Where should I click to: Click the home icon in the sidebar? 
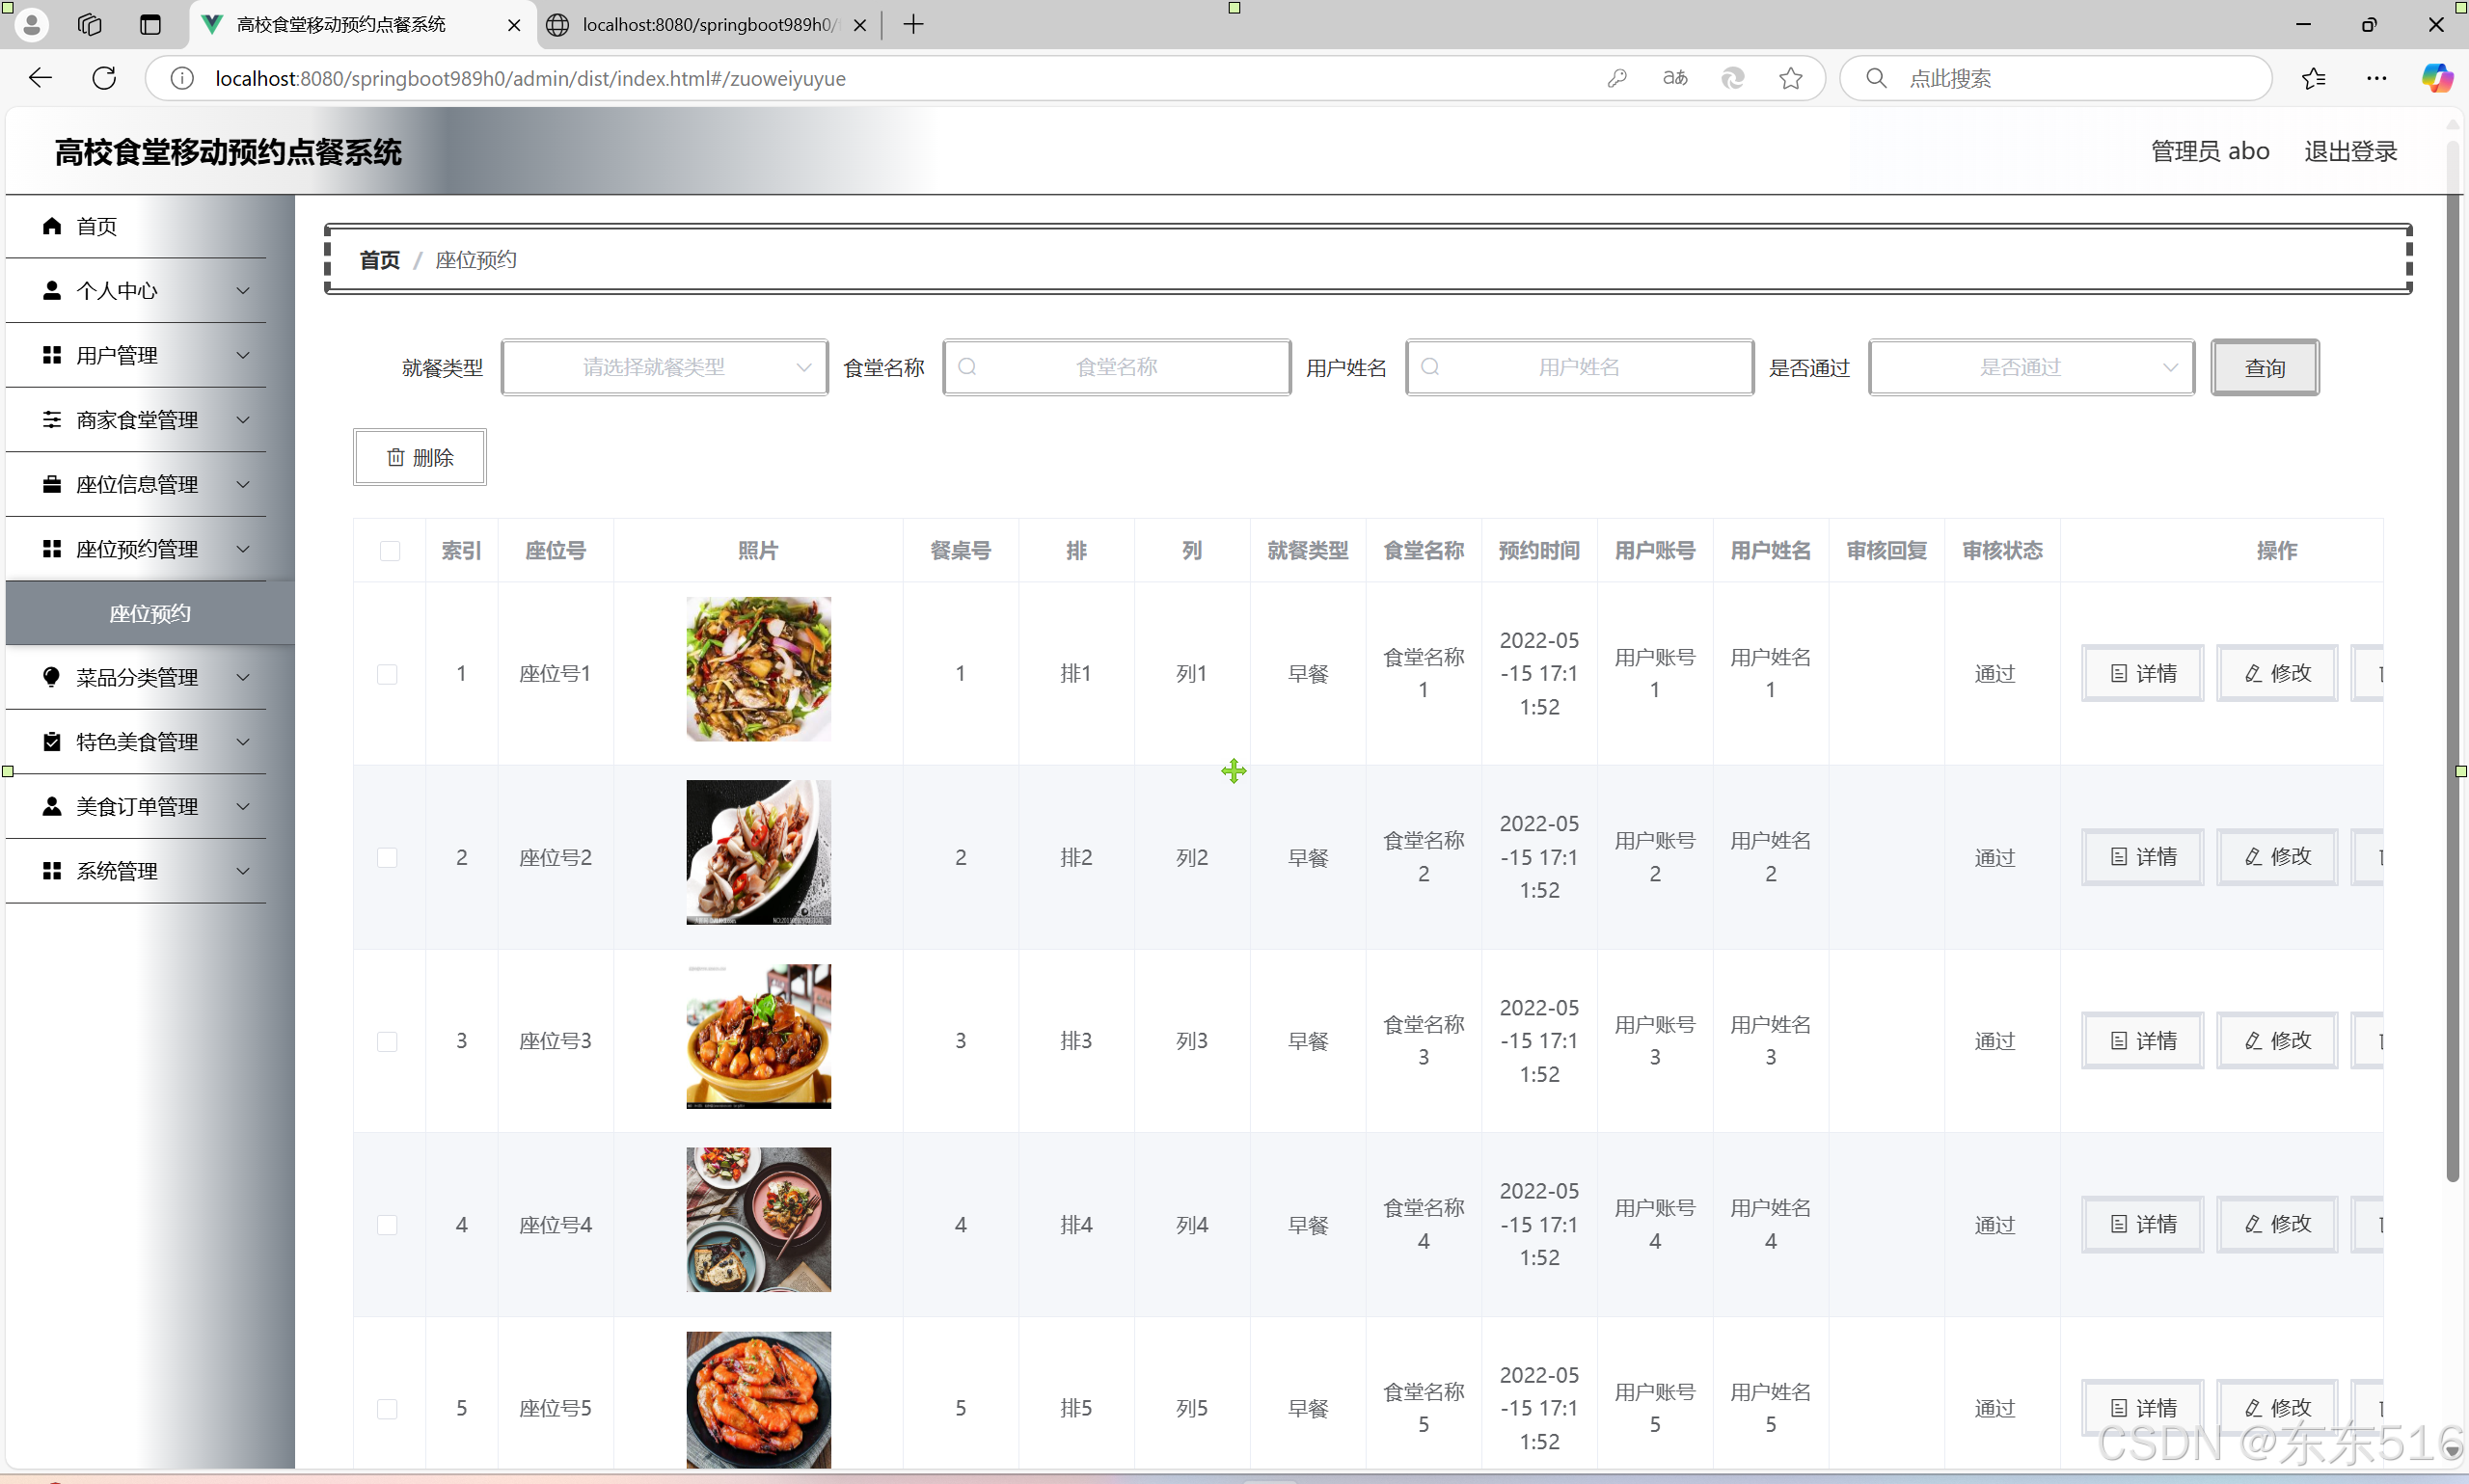[52, 226]
